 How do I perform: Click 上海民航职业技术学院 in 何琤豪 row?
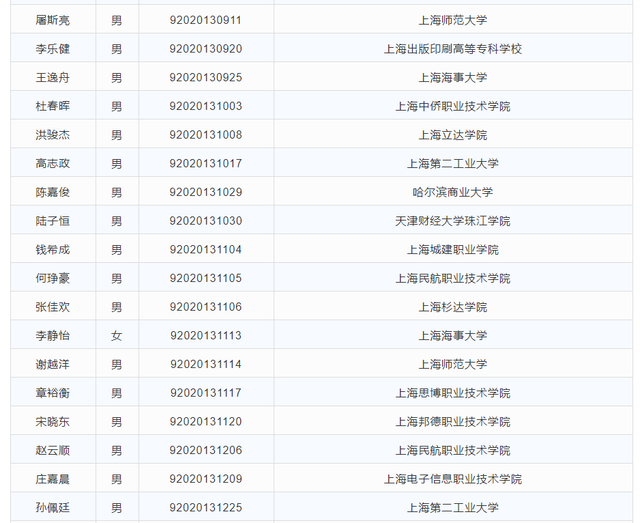[x=453, y=278]
